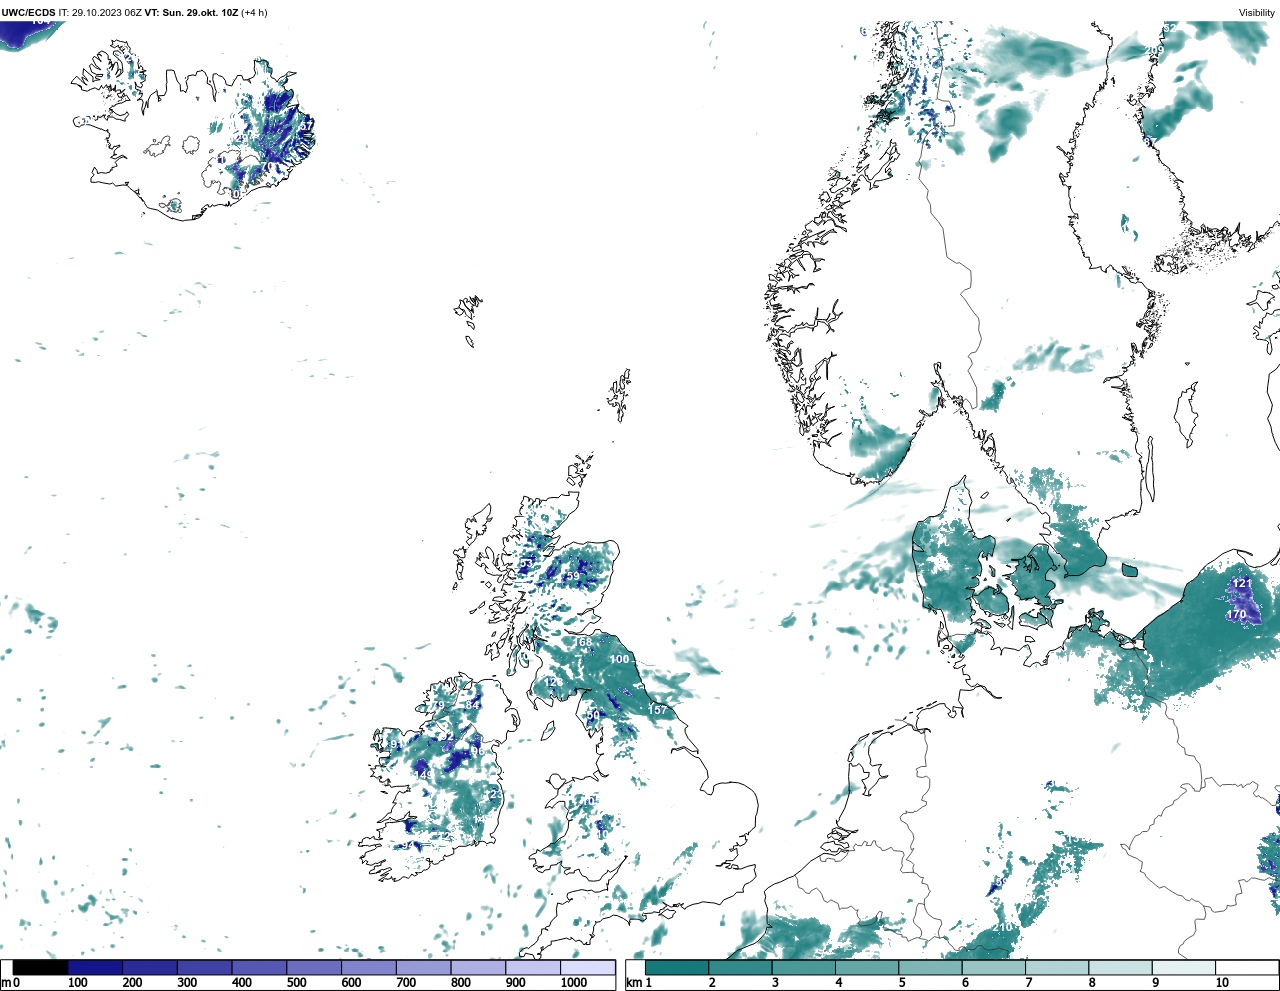Click the '1000' tick label in the m legend
The height and width of the screenshot is (991, 1280).
point(574,983)
